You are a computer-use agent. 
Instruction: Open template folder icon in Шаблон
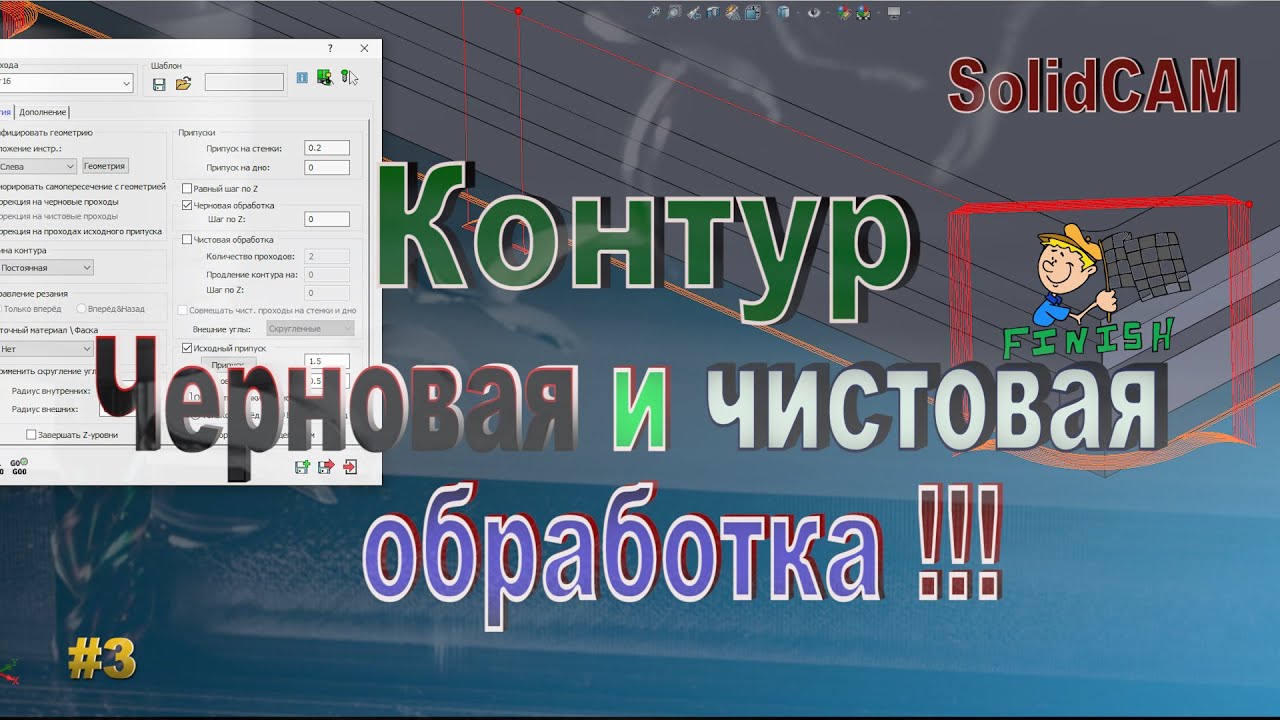coord(183,84)
